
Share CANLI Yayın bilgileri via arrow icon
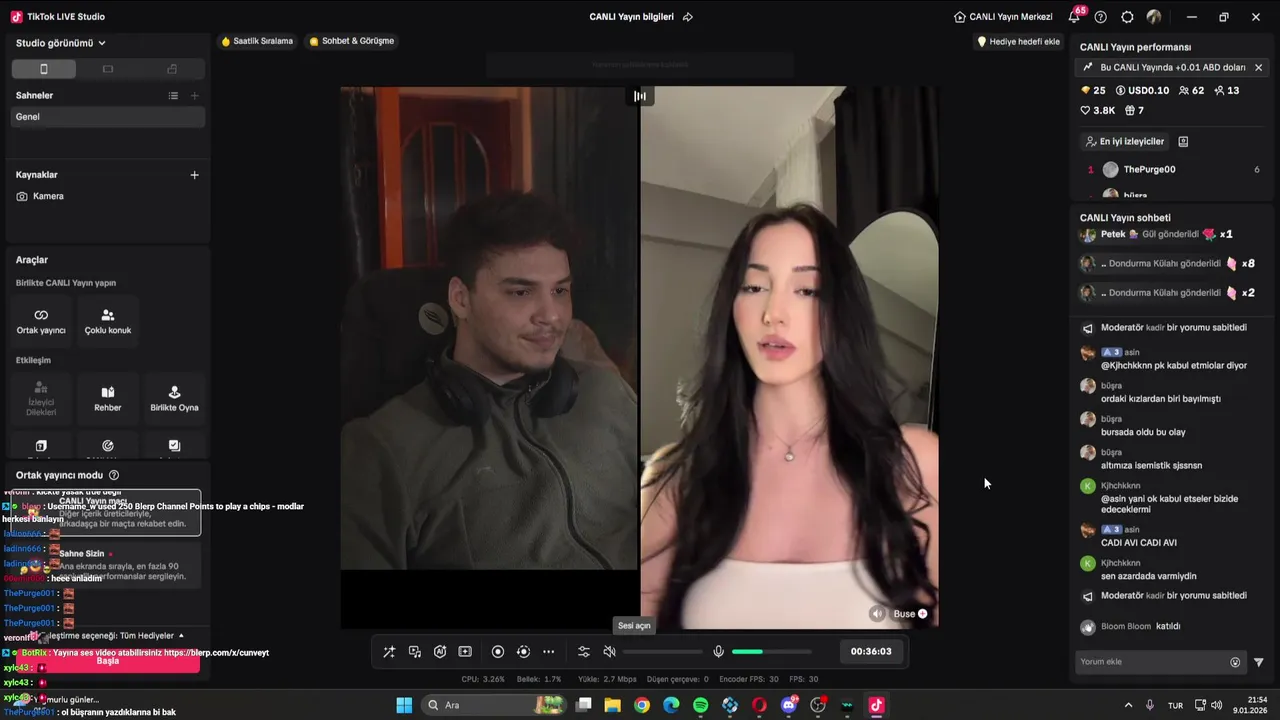pyautogui.click(x=688, y=17)
